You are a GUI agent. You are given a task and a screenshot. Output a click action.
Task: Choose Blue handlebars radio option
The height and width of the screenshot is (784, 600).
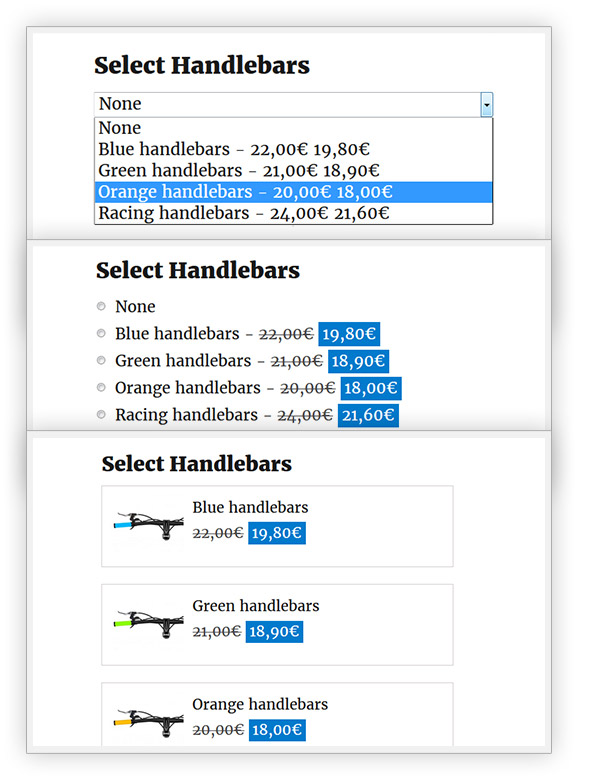pos(101,334)
